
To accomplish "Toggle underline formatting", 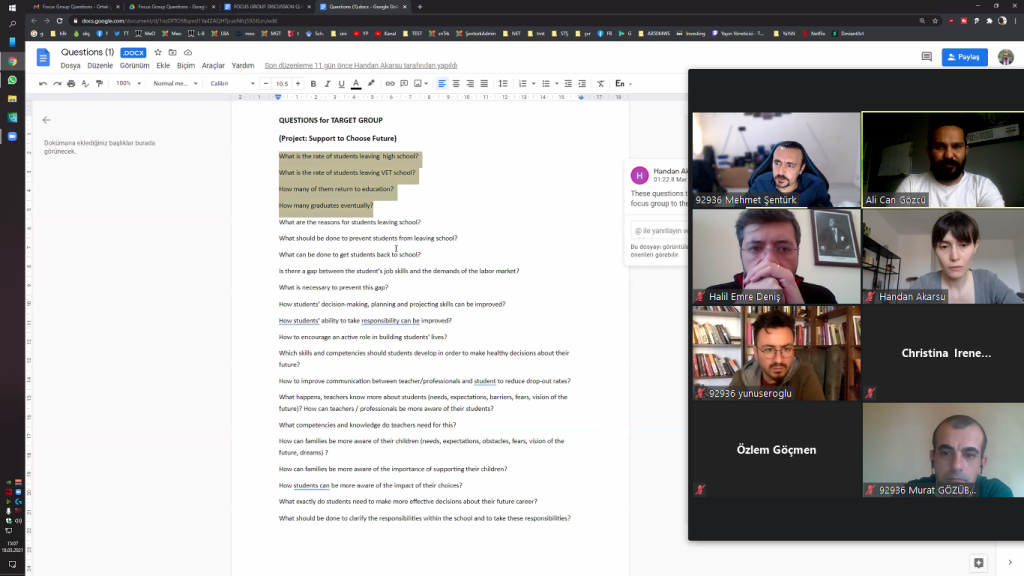I will (342, 84).
